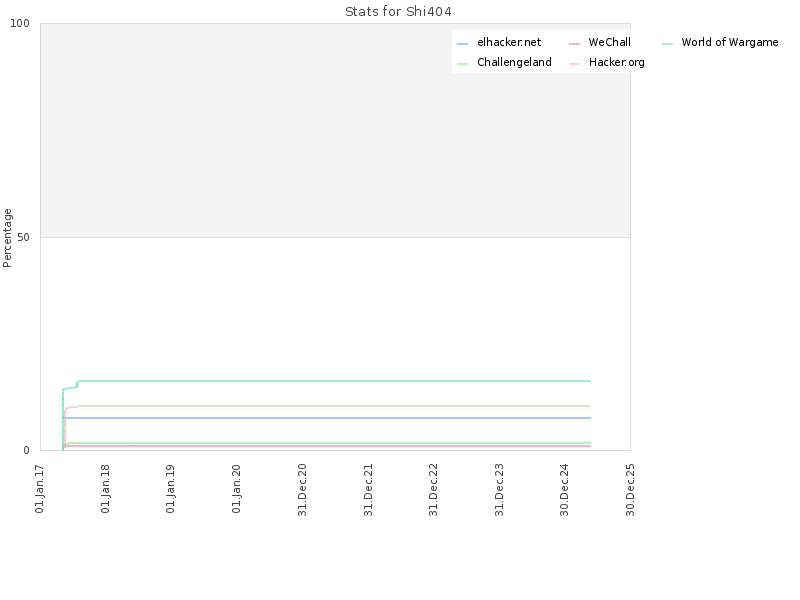Click the WeChall pink legend swatch
The image size is (800, 600).
[574, 44]
